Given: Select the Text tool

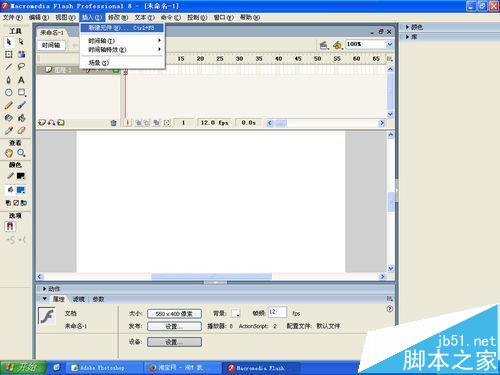Looking at the screenshot, I should 21,80.
